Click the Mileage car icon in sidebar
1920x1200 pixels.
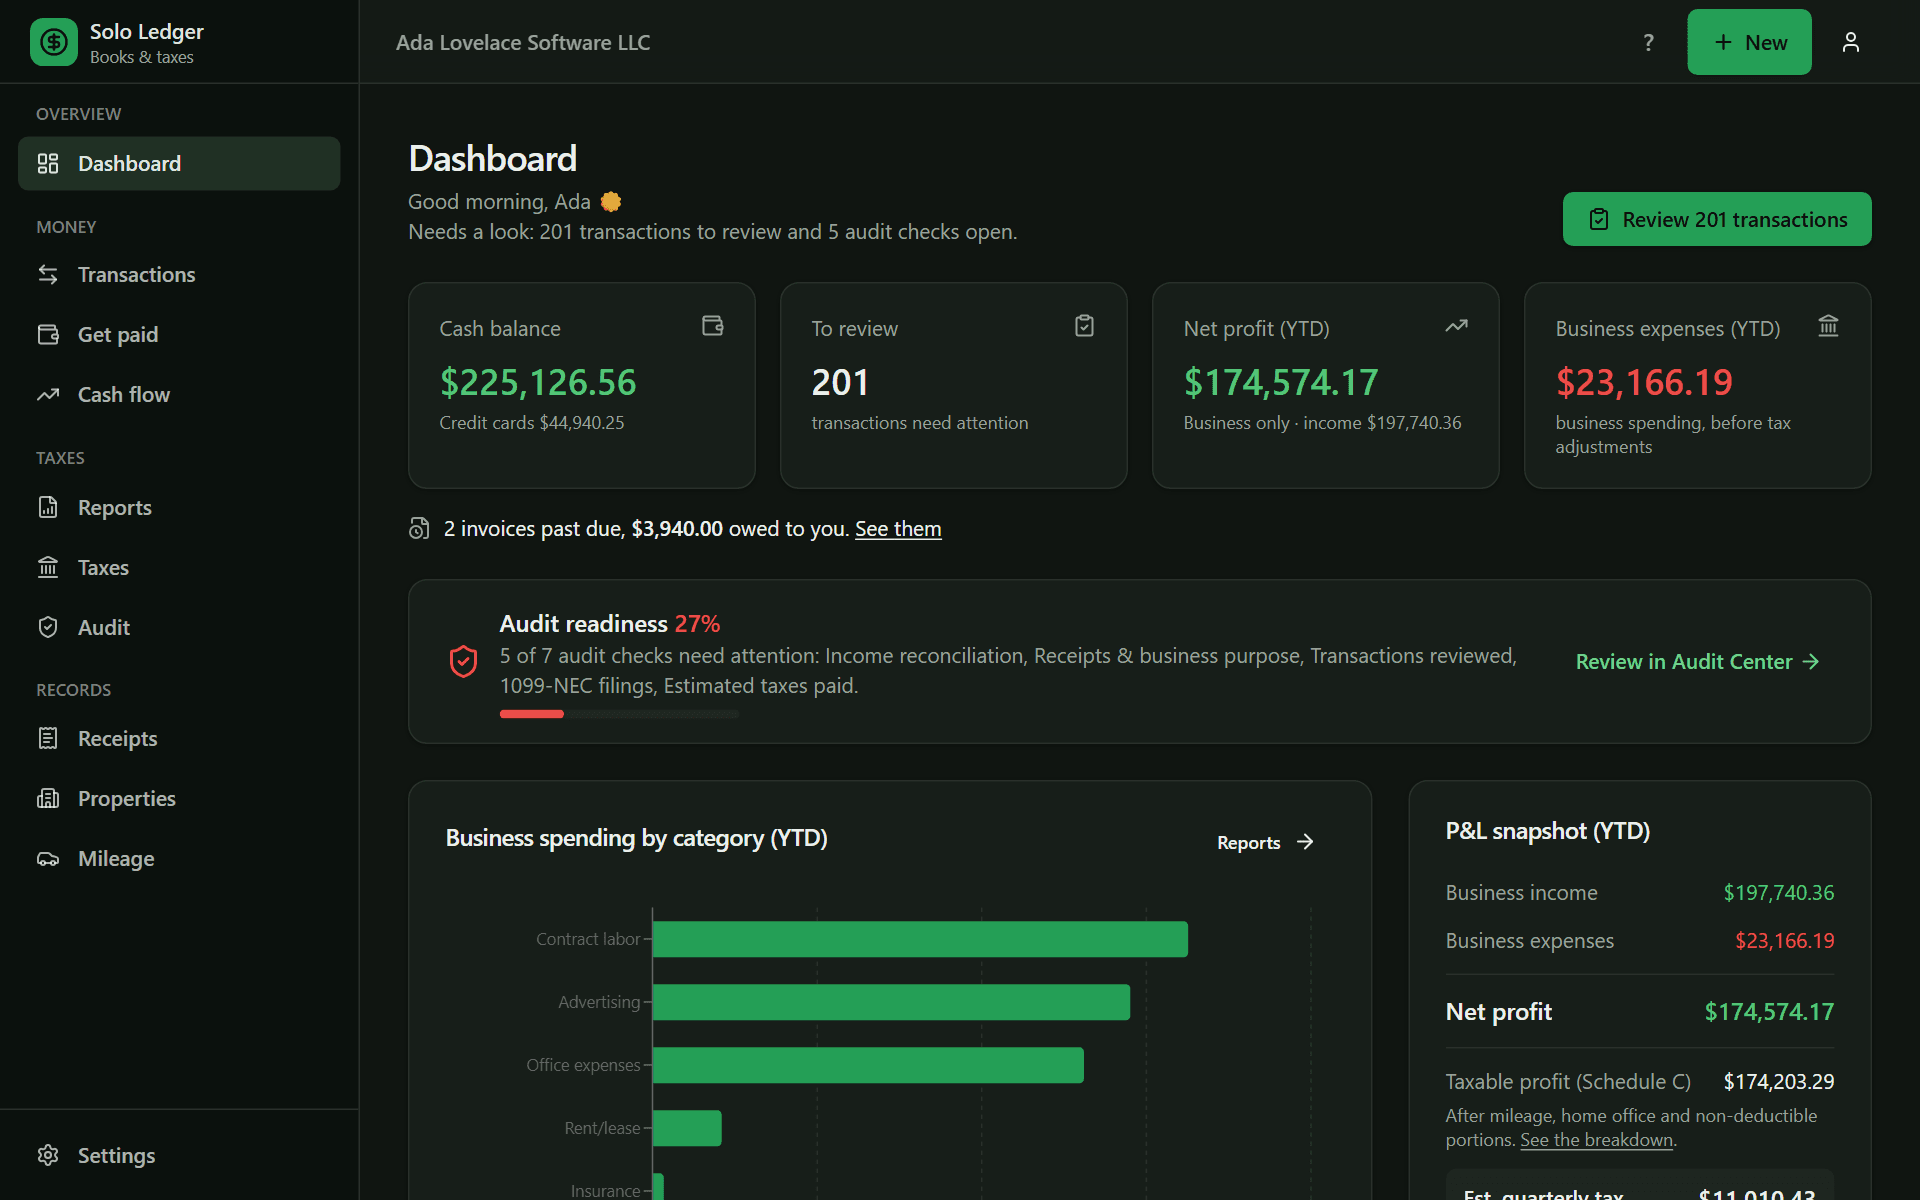(x=48, y=859)
